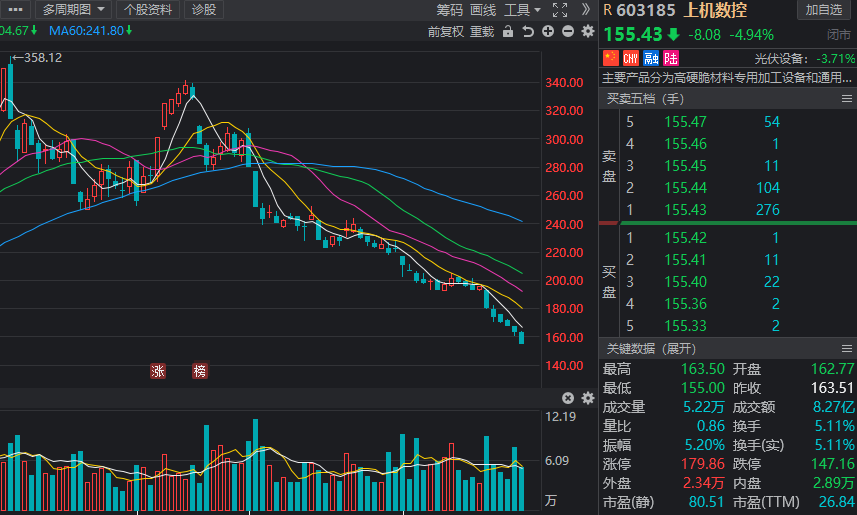The image size is (857, 515).
Task: Open the 关键数据 panel menu
Action: coord(847,349)
